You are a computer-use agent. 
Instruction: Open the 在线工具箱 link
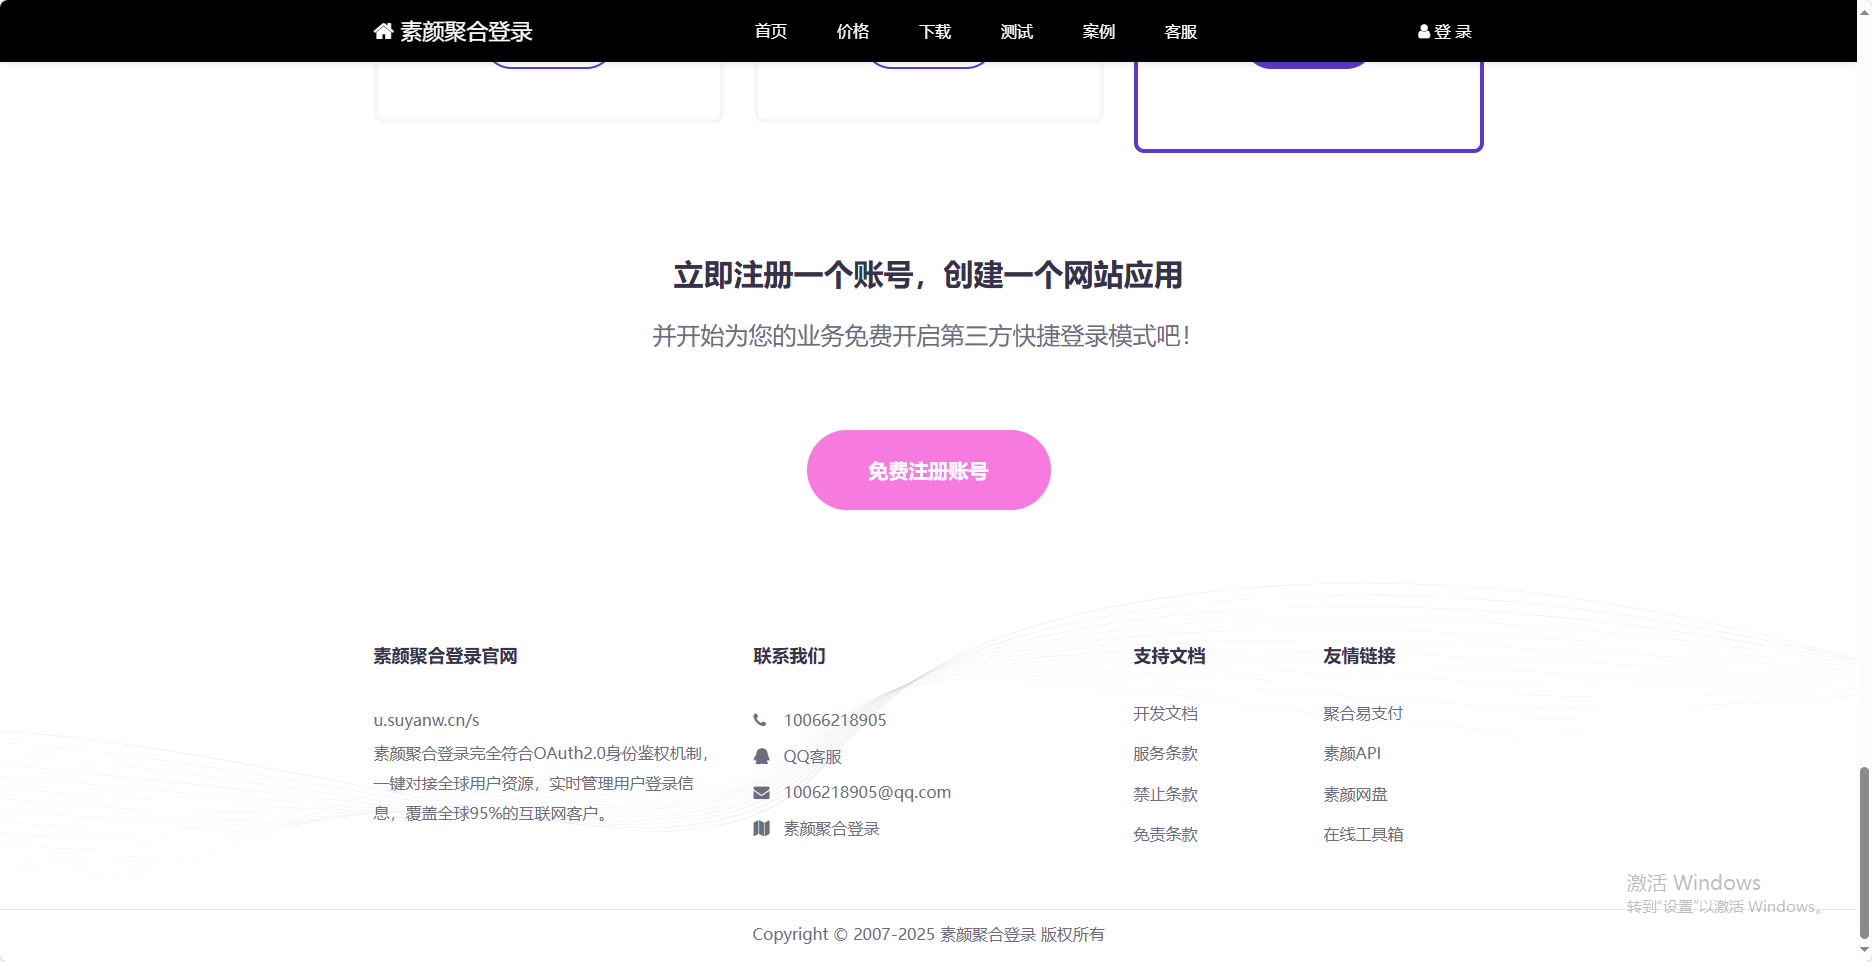pyautogui.click(x=1364, y=834)
